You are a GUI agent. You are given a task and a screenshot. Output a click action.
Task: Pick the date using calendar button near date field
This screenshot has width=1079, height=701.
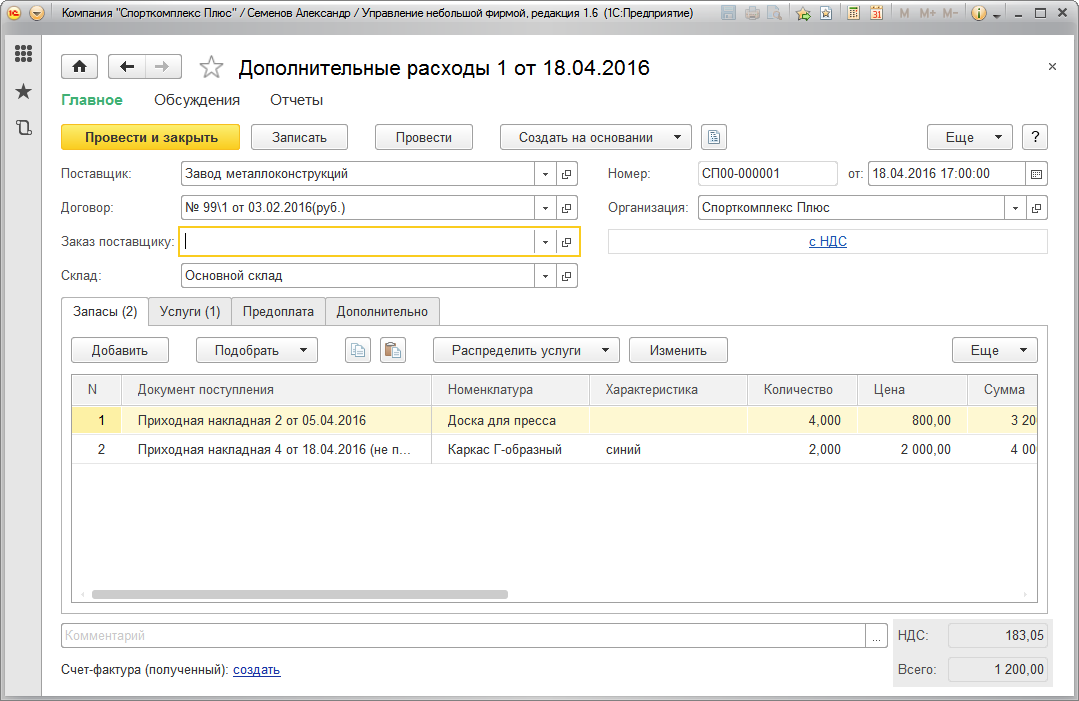[1036, 174]
